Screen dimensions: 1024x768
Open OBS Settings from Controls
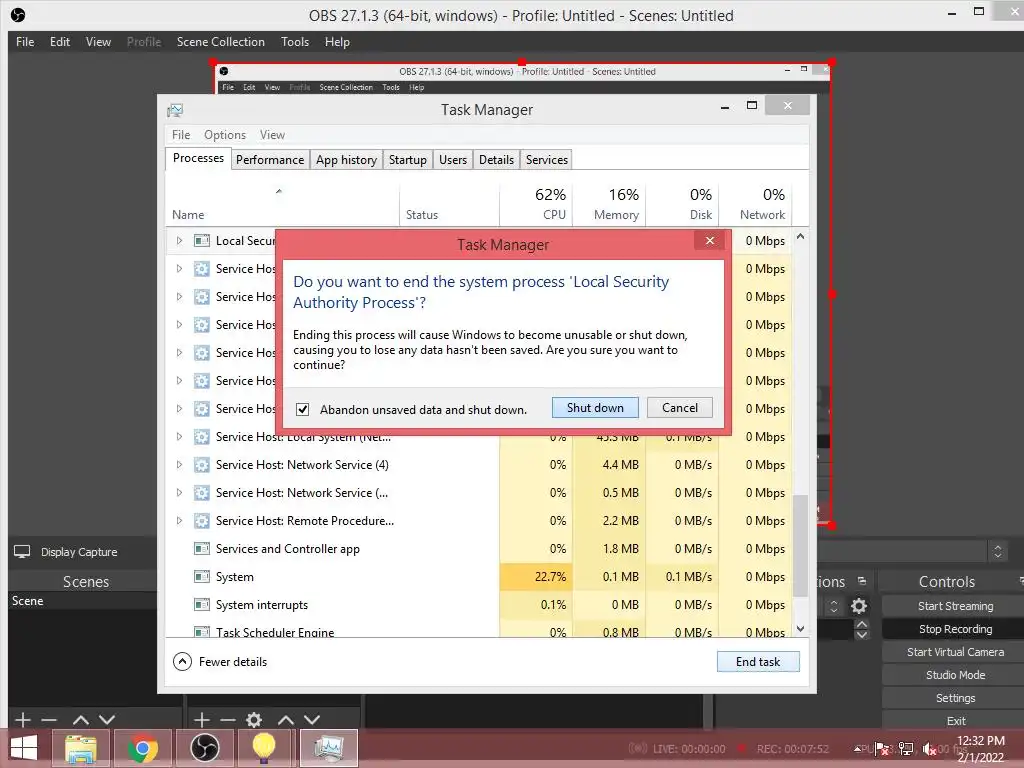click(955, 698)
